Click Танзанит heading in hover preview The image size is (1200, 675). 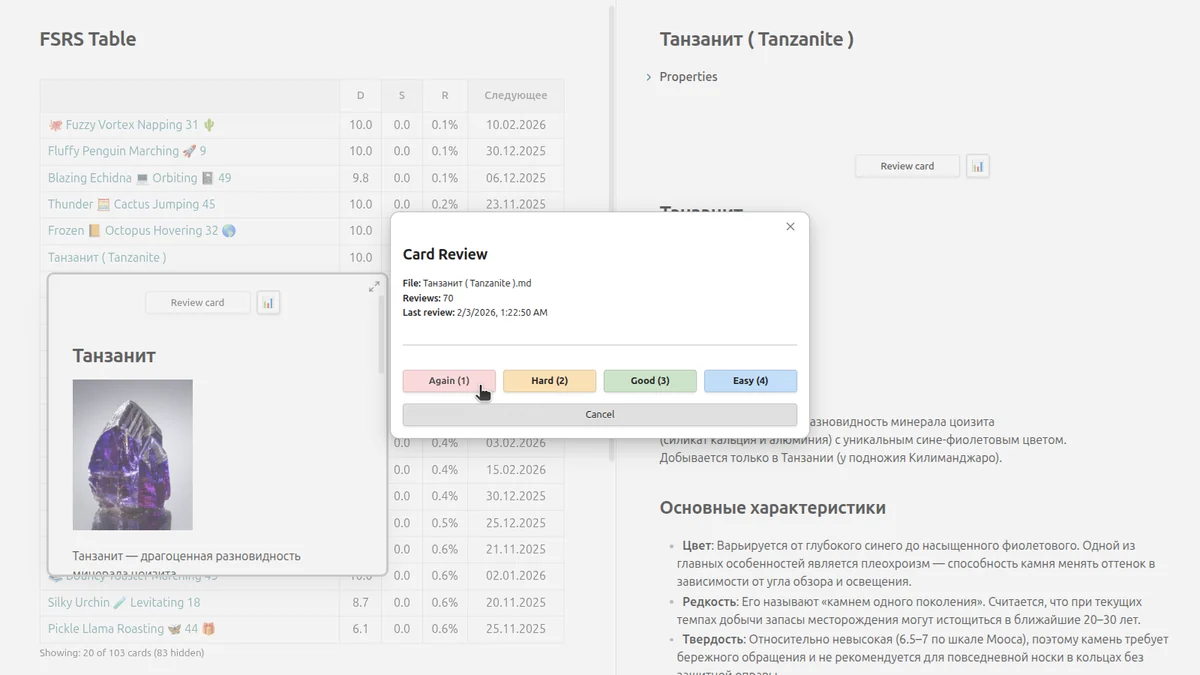(x=114, y=355)
